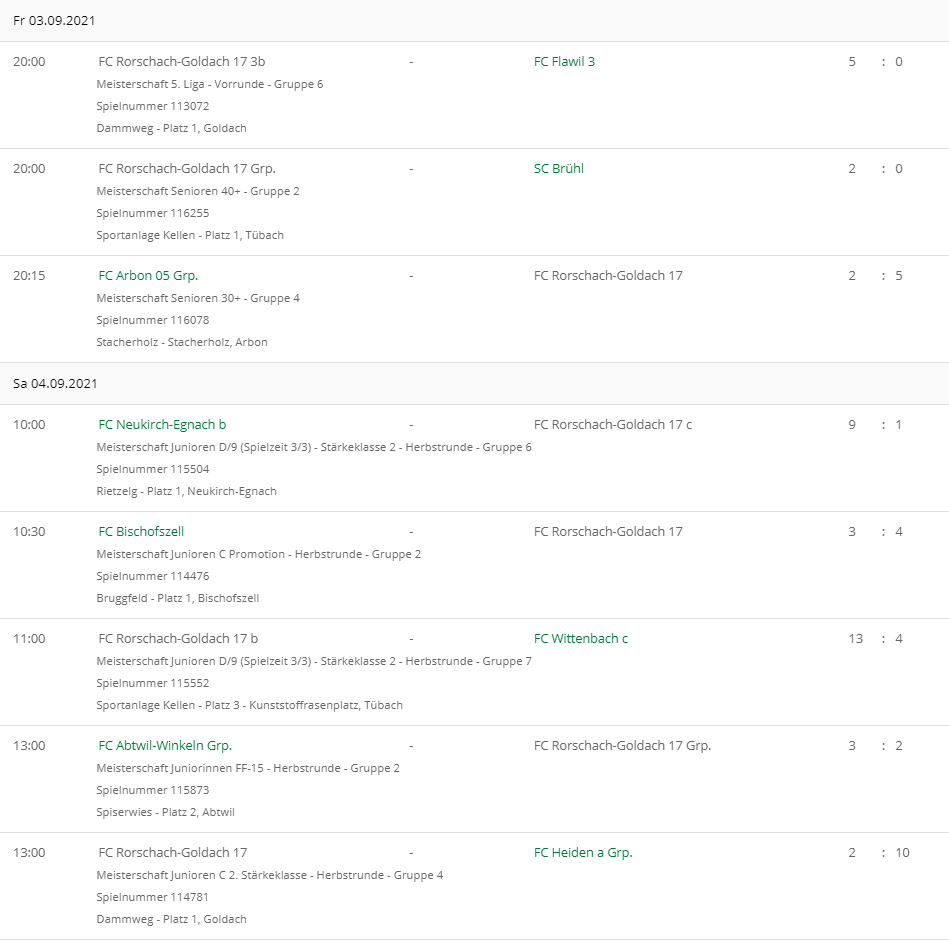
Task: Select FC Rorschach-Goldach 17 c away team
Action: (x=612, y=425)
